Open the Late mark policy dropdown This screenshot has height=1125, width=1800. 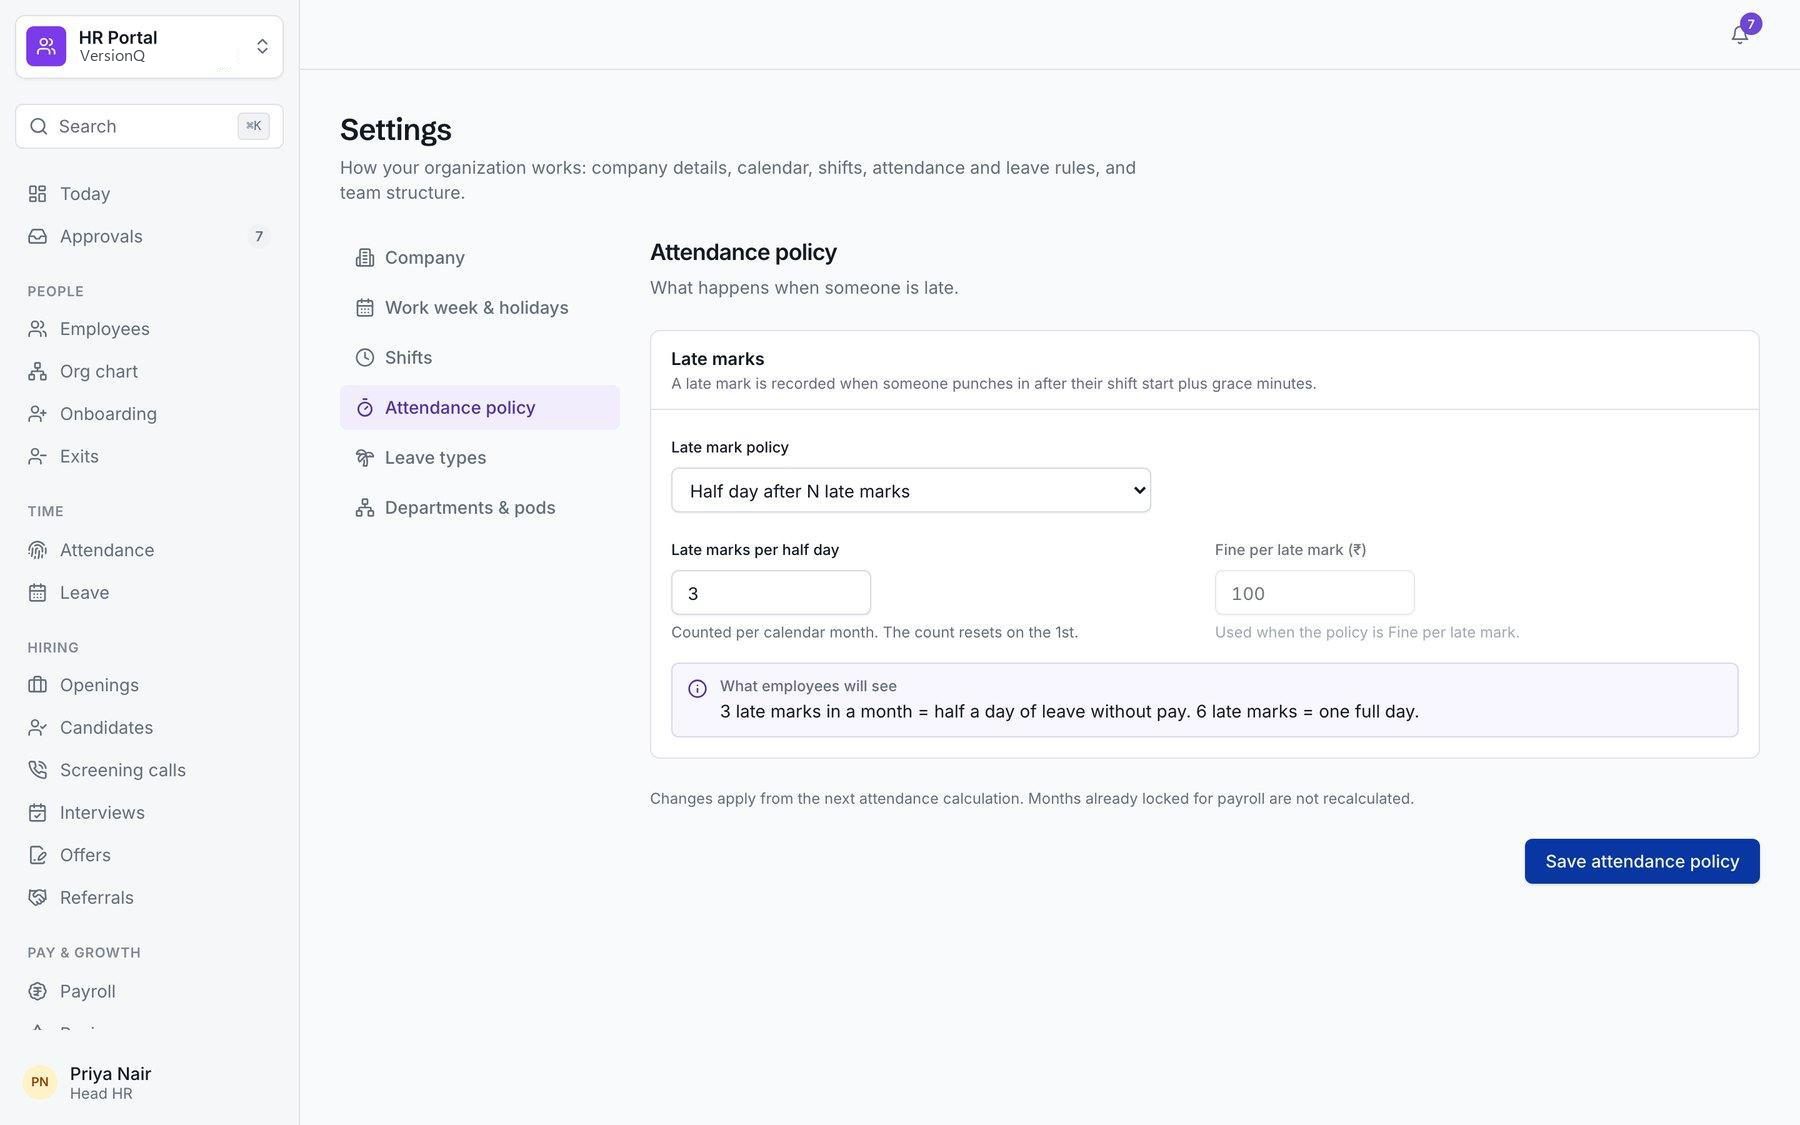(x=911, y=491)
